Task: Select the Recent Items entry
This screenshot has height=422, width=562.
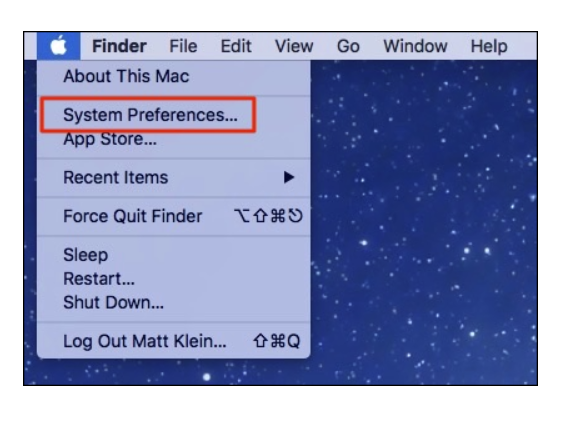Action: pos(173,177)
